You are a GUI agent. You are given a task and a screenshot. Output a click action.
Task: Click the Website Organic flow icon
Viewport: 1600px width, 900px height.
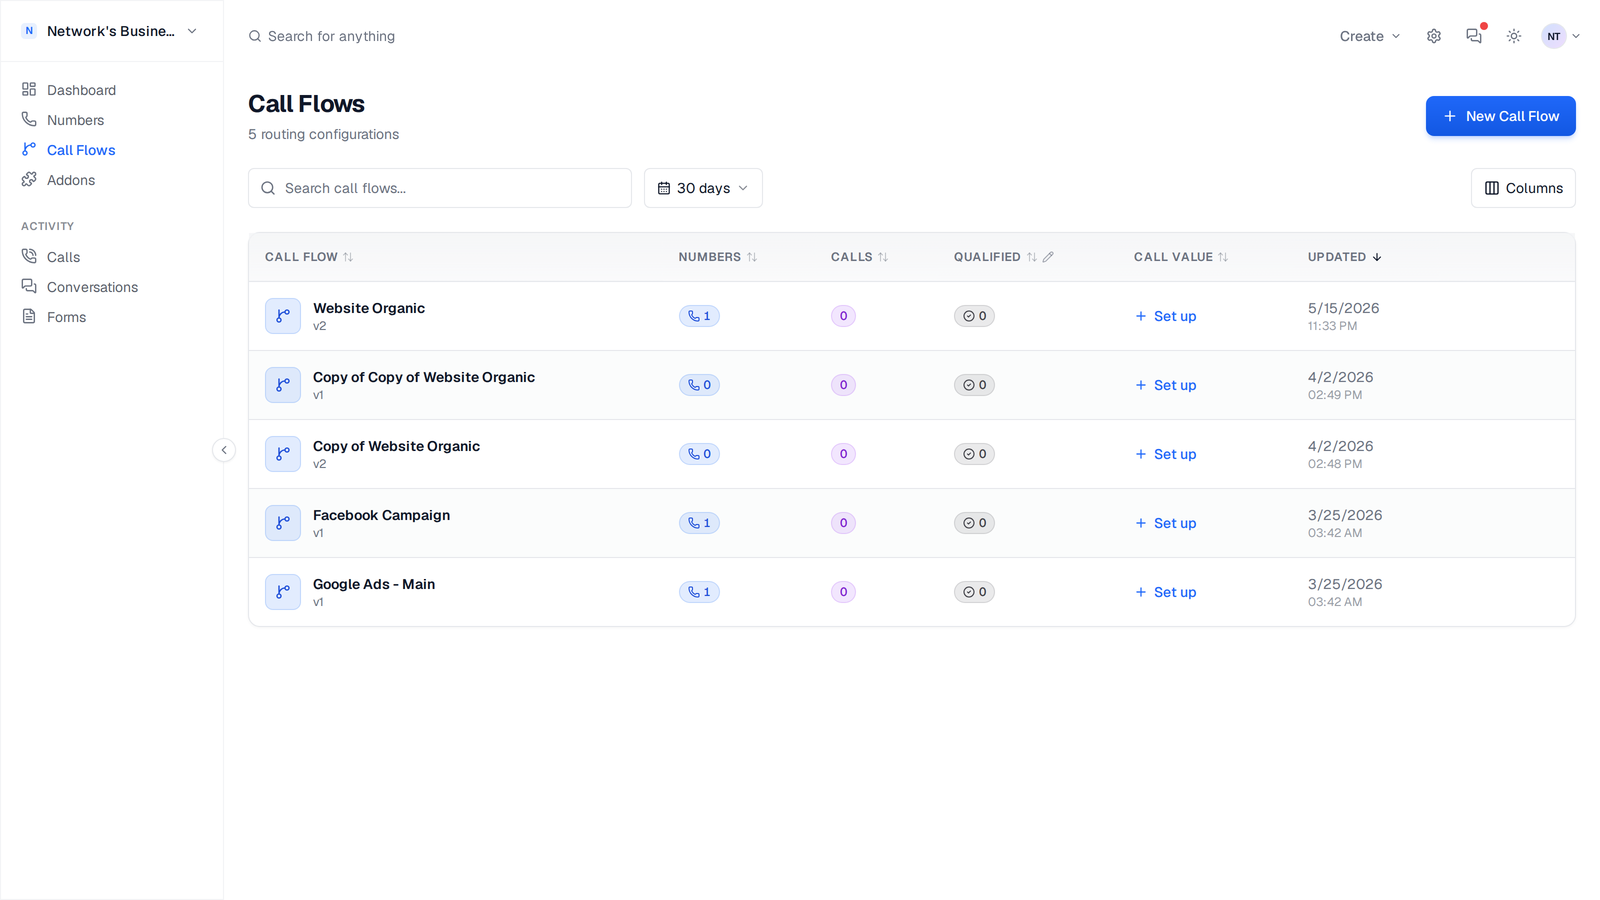[x=283, y=316]
